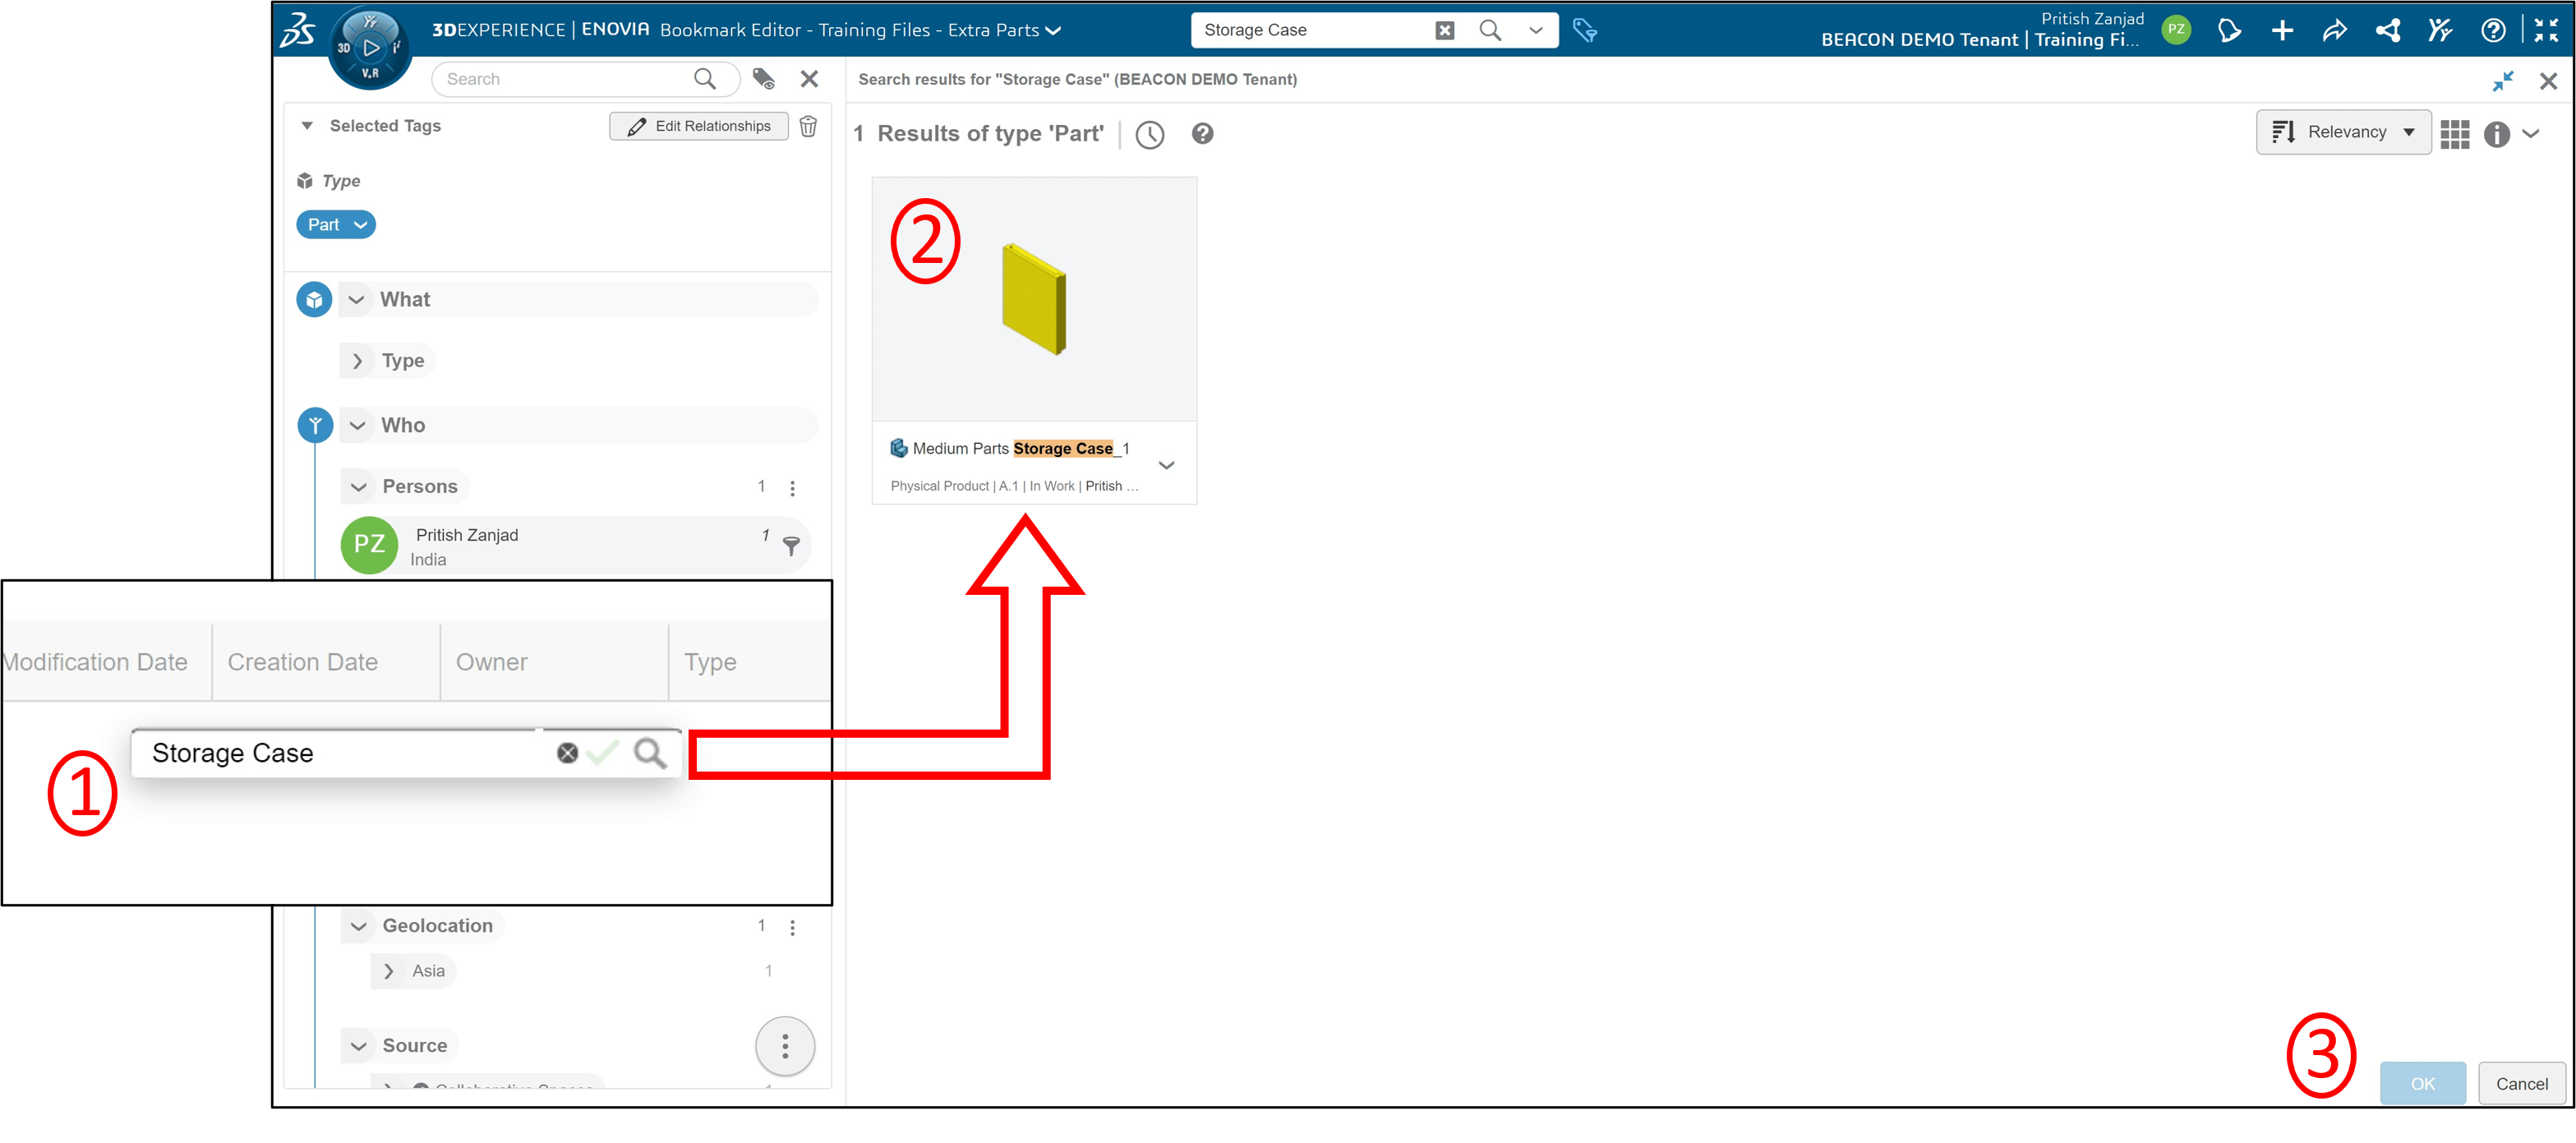Open the top search options dropdown arrow
This screenshot has height=1143, width=2576.
[1535, 30]
